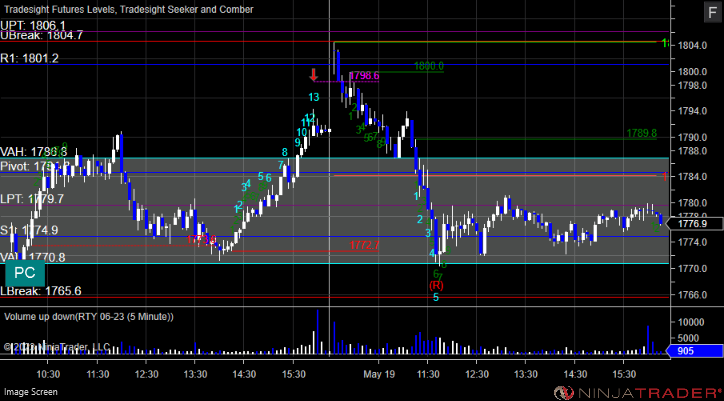Screen dimensions: 724x401
Task: Click 10000 on the volume axis
Action: [691, 322]
